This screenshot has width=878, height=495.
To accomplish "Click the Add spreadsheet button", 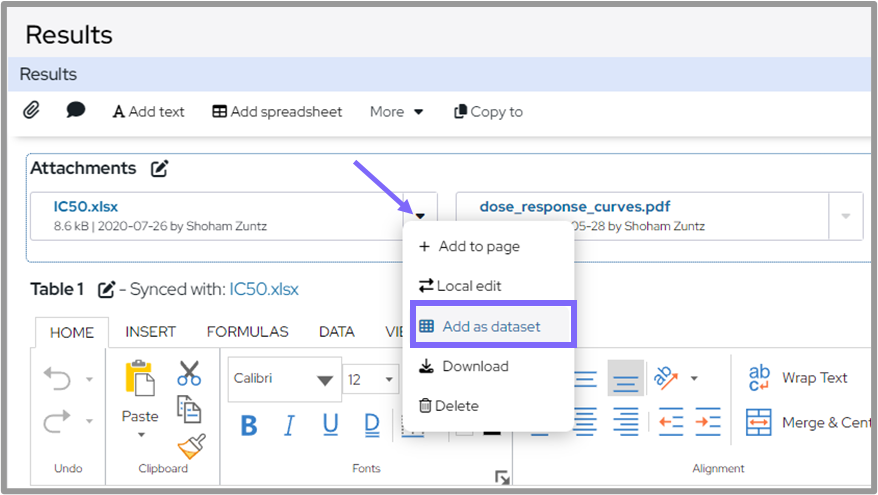I will pyautogui.click(x=277, y=112).
